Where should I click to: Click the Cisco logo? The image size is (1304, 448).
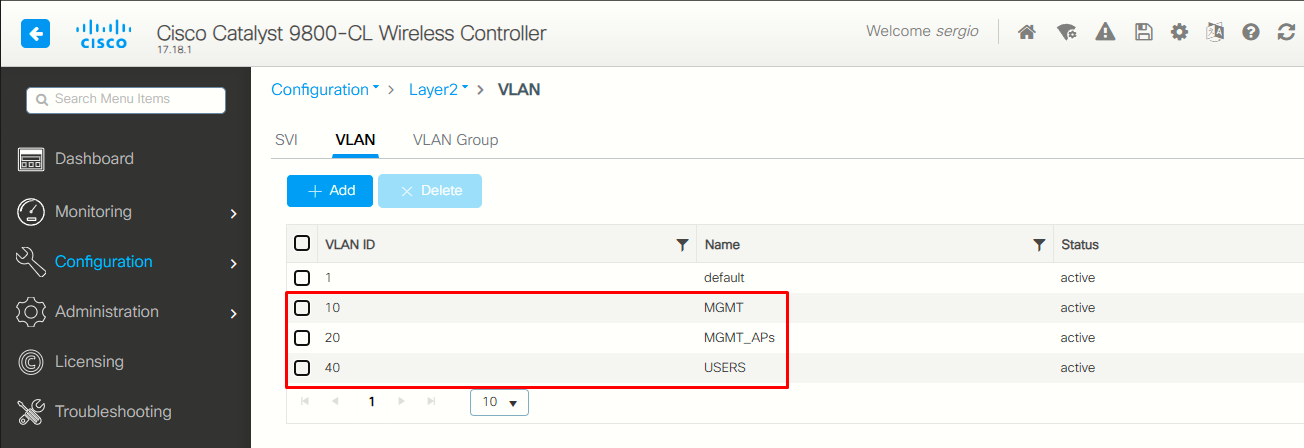102,34
